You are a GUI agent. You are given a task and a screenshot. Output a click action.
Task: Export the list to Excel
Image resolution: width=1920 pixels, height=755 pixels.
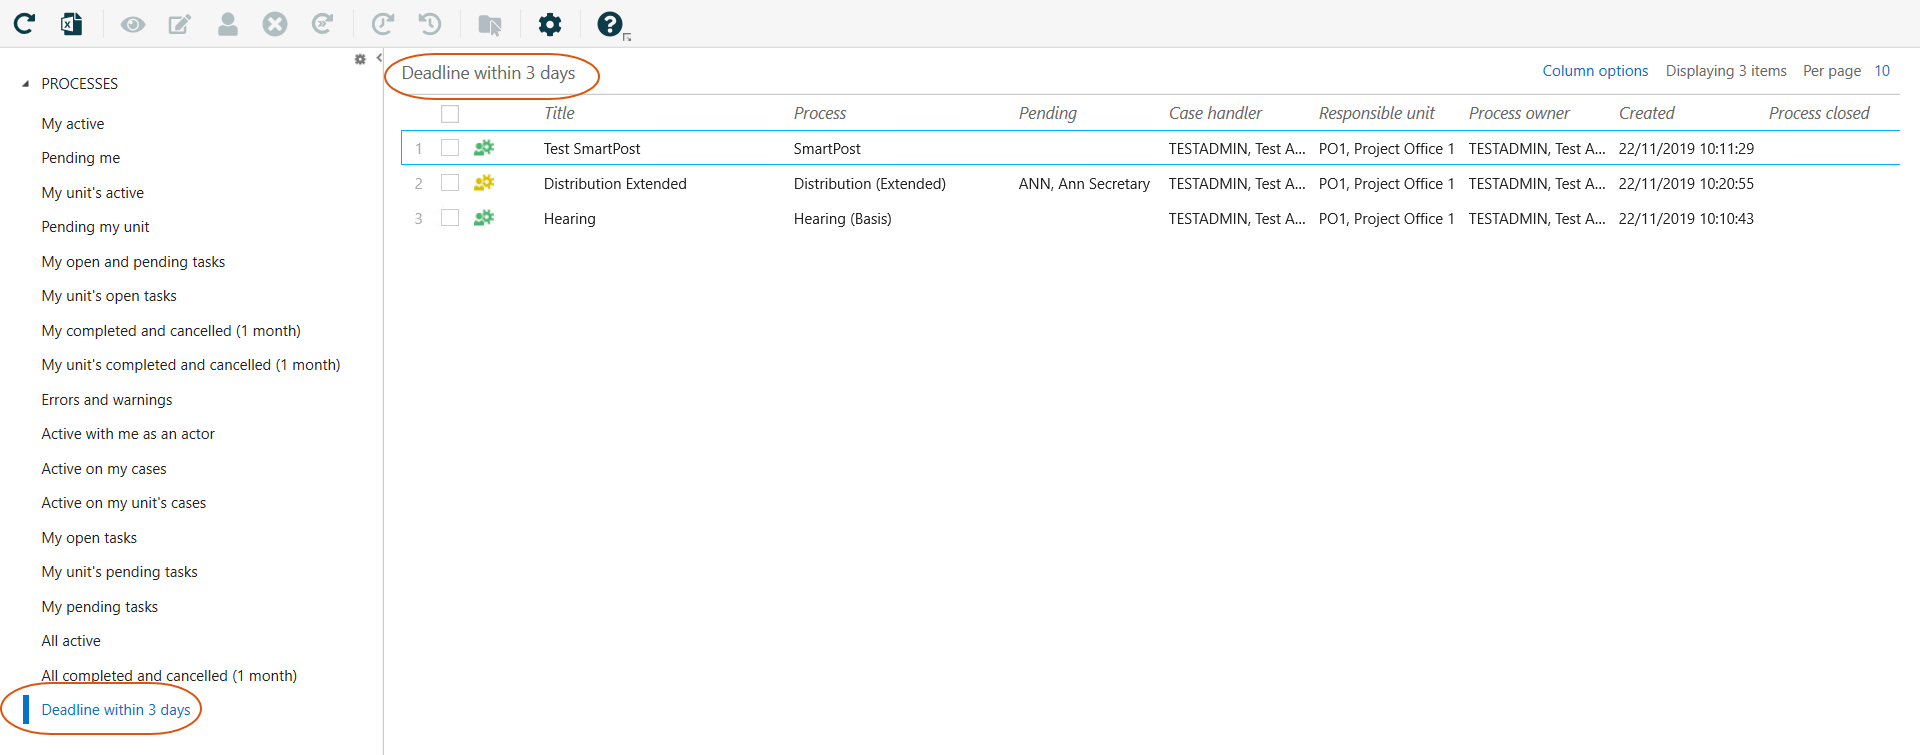[71, 24]
